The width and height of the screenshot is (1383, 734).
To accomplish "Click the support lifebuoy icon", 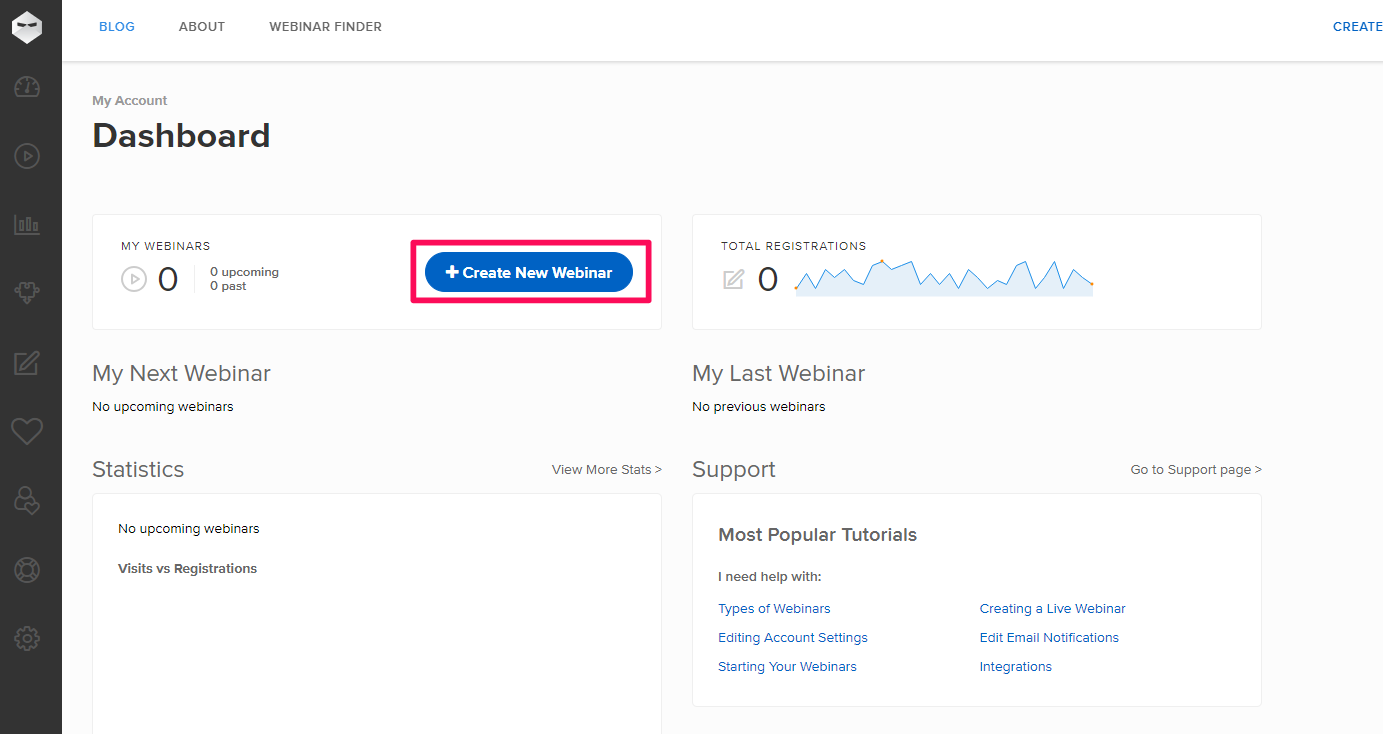I will tap(26, 569).
